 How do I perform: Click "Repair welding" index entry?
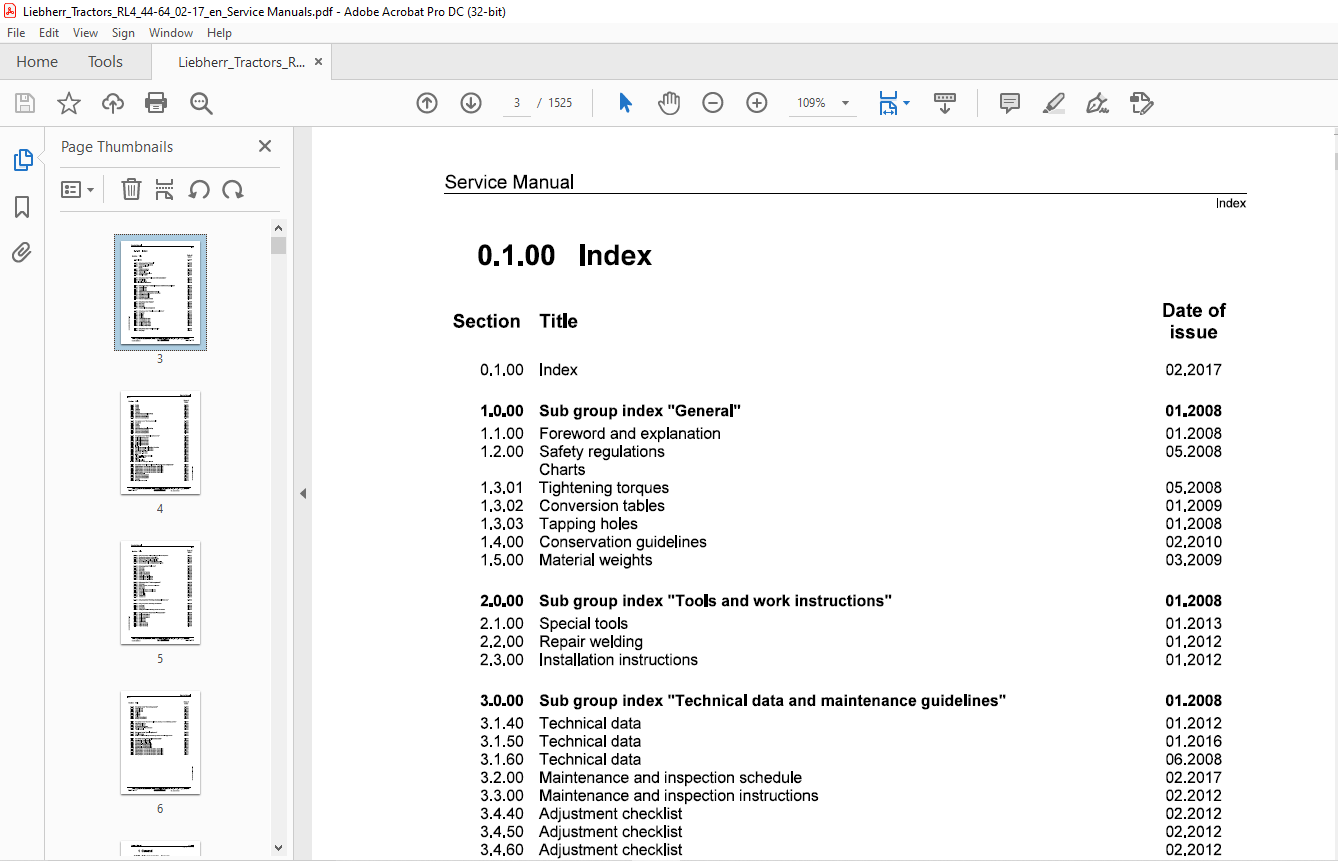pyautogui.click(x=591, y=642)
